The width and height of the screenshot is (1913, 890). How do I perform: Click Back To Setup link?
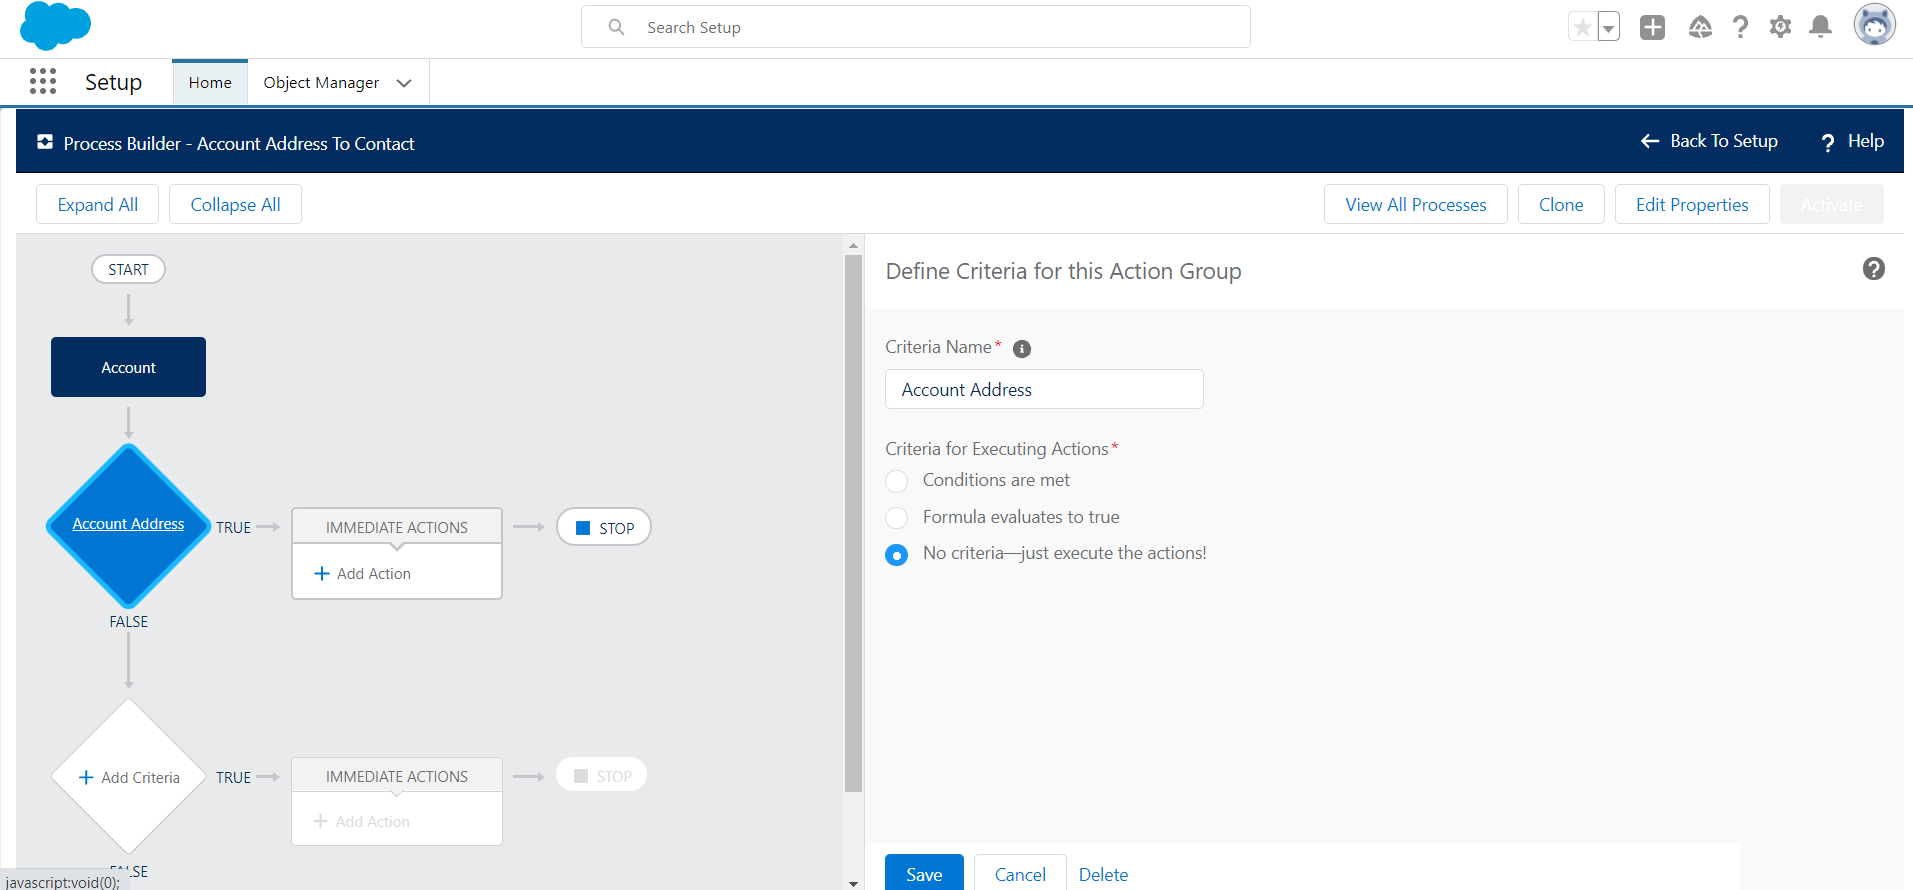click(1709, 141)
